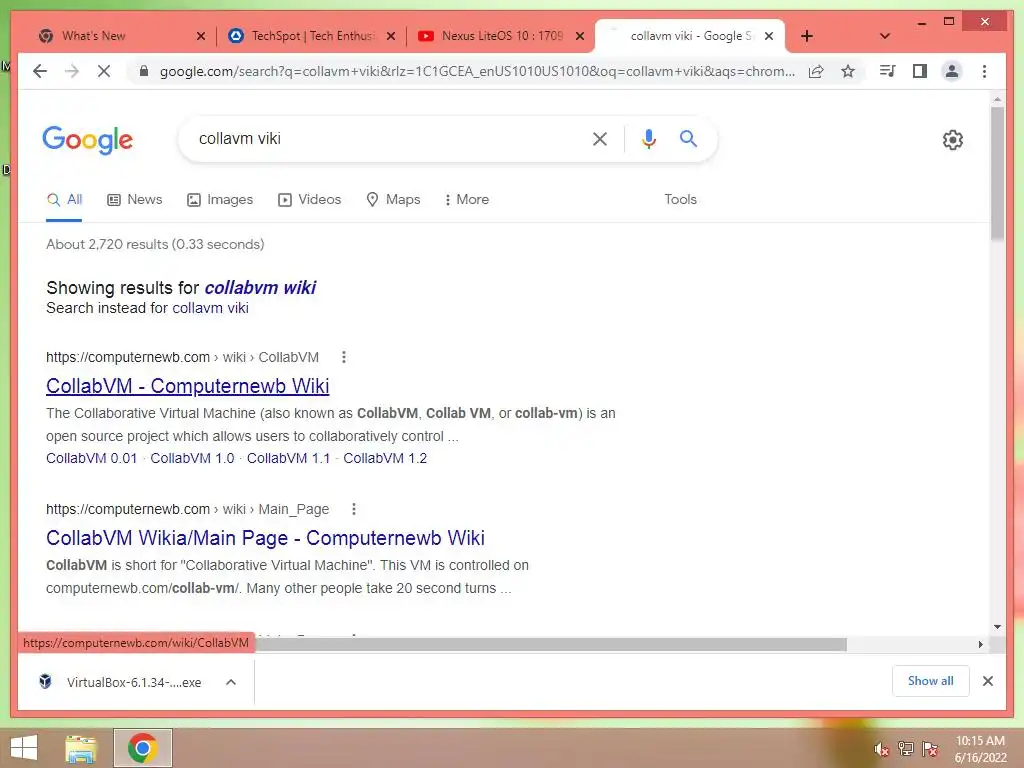Close the What's New tab
Image resolution: width=1024 pixels, height=768 pixels.
pyautogui.click(x=200, y=36)
